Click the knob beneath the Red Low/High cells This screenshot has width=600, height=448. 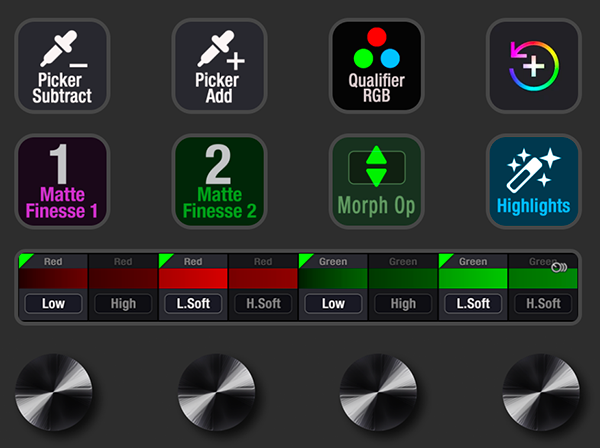(x=54, y=393)
